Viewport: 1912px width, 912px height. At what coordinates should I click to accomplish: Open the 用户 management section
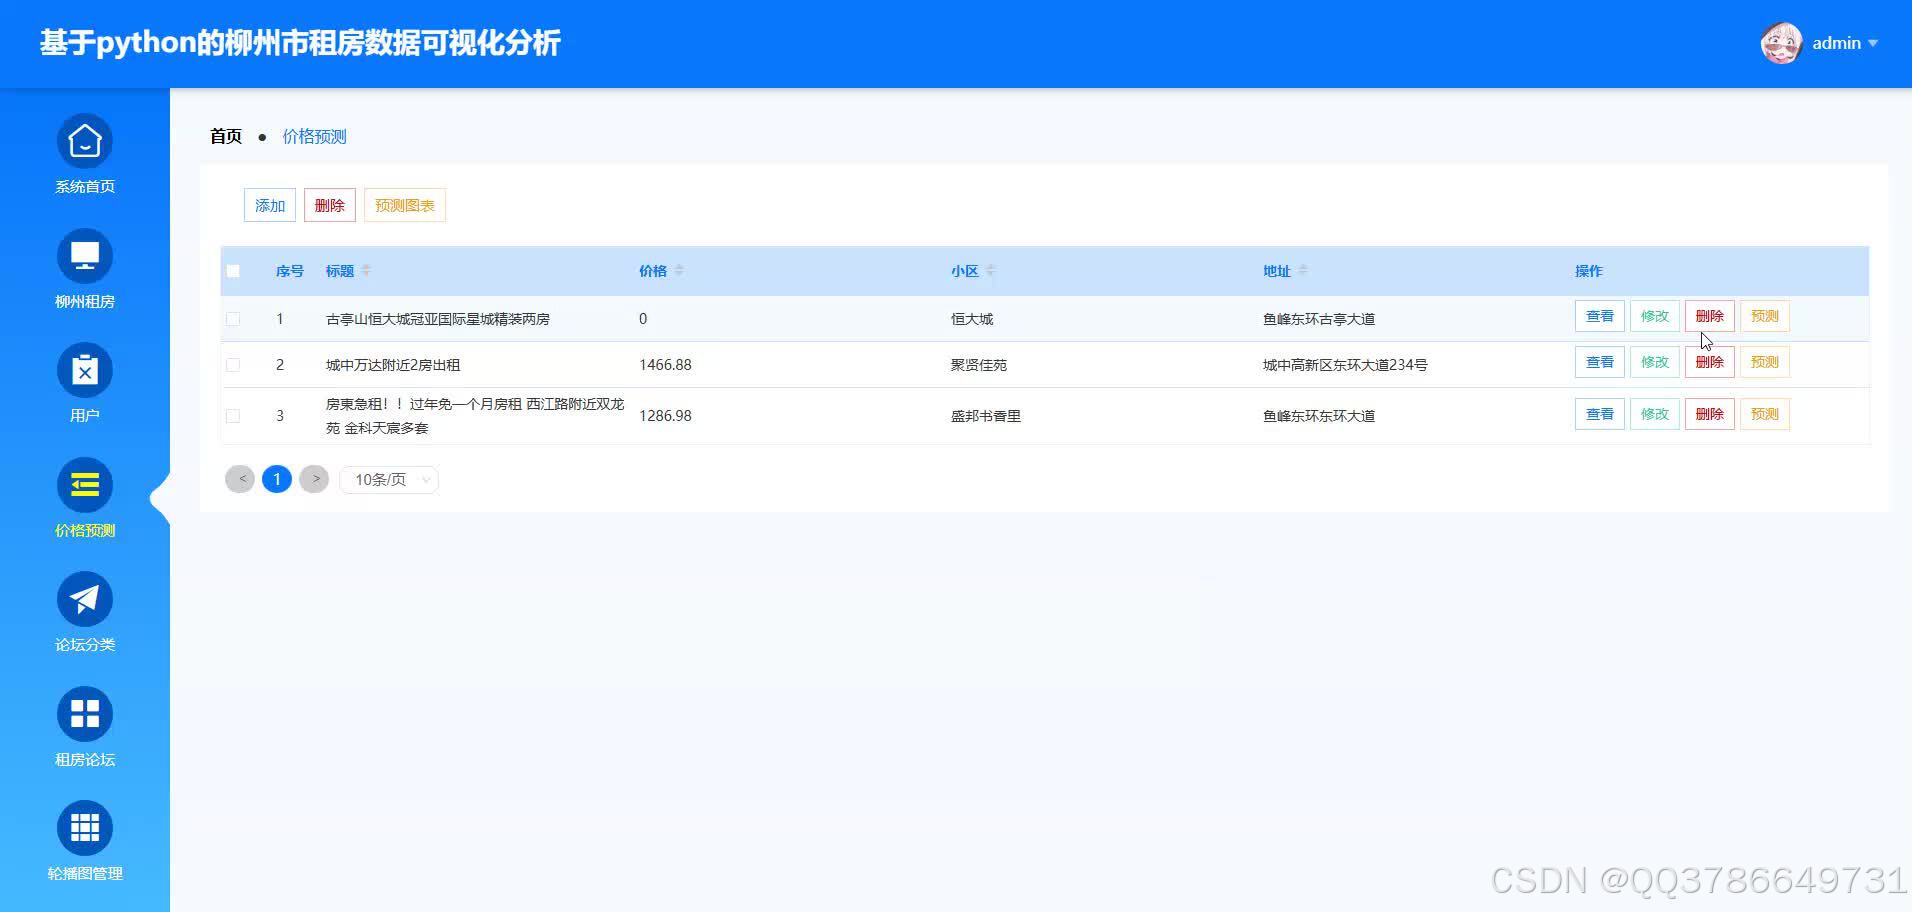click(84, 384)
